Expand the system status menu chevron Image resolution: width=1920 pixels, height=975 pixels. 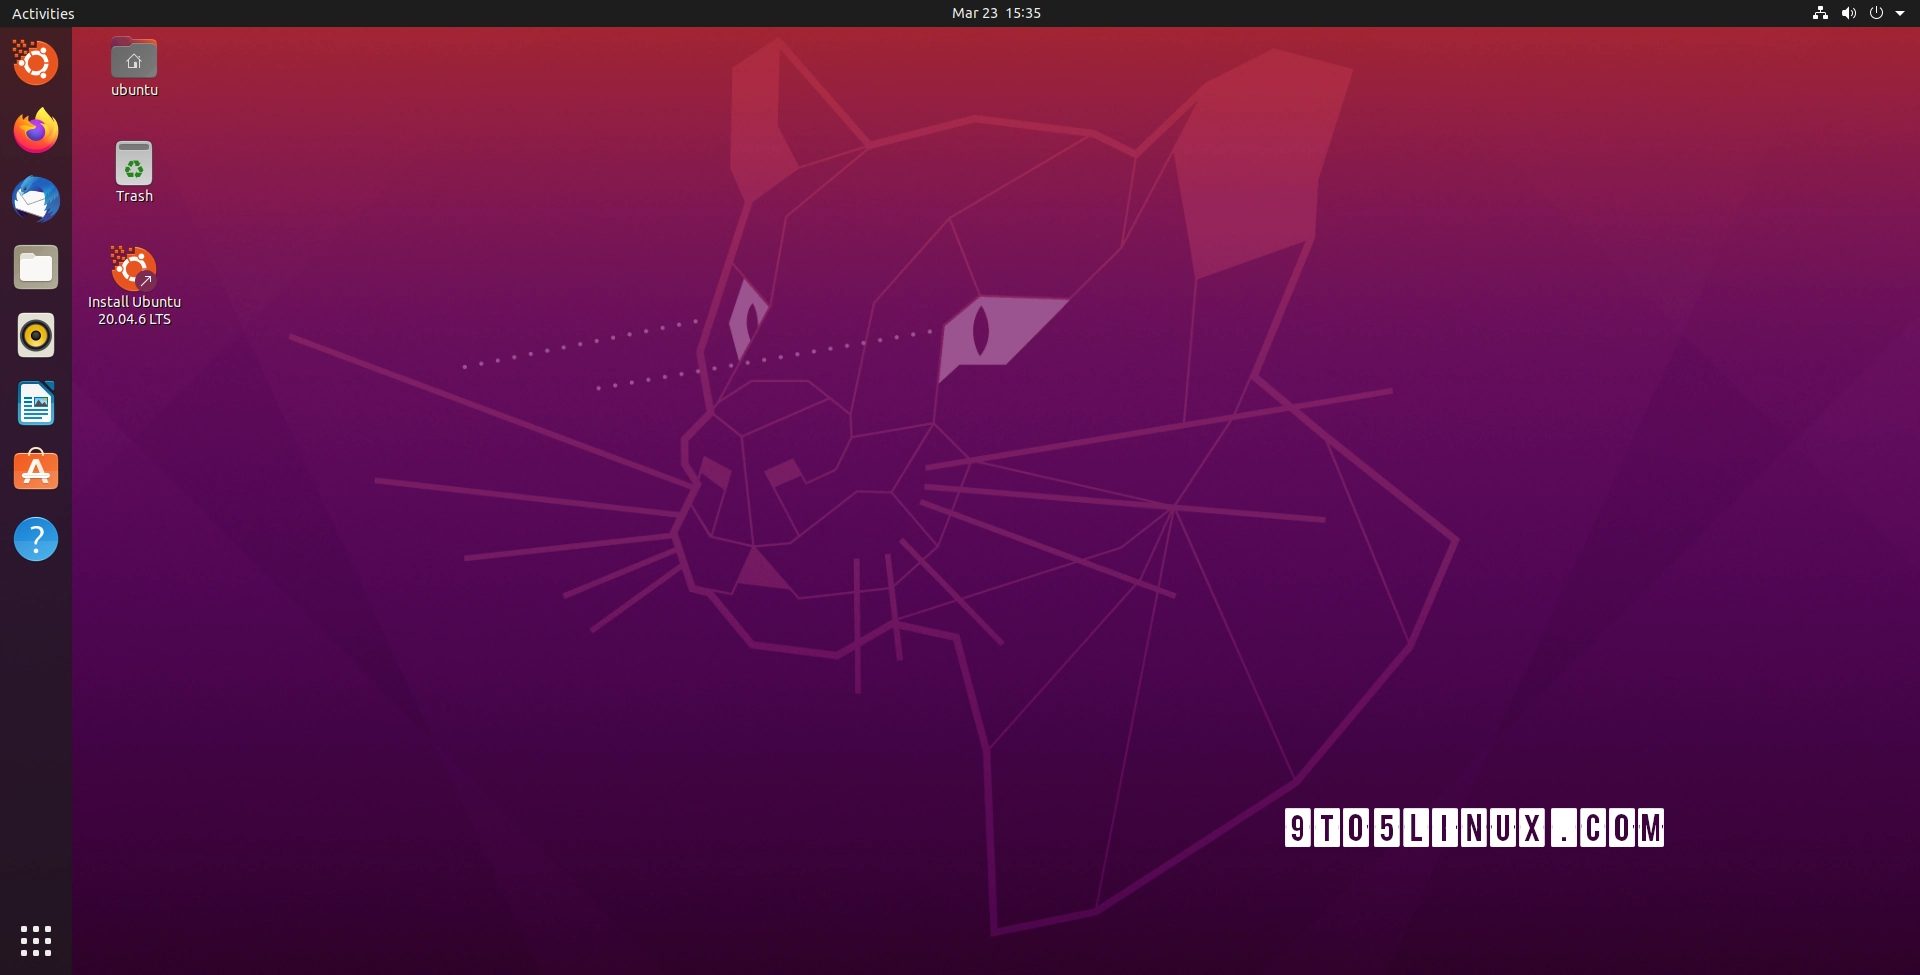point(1901,13)
